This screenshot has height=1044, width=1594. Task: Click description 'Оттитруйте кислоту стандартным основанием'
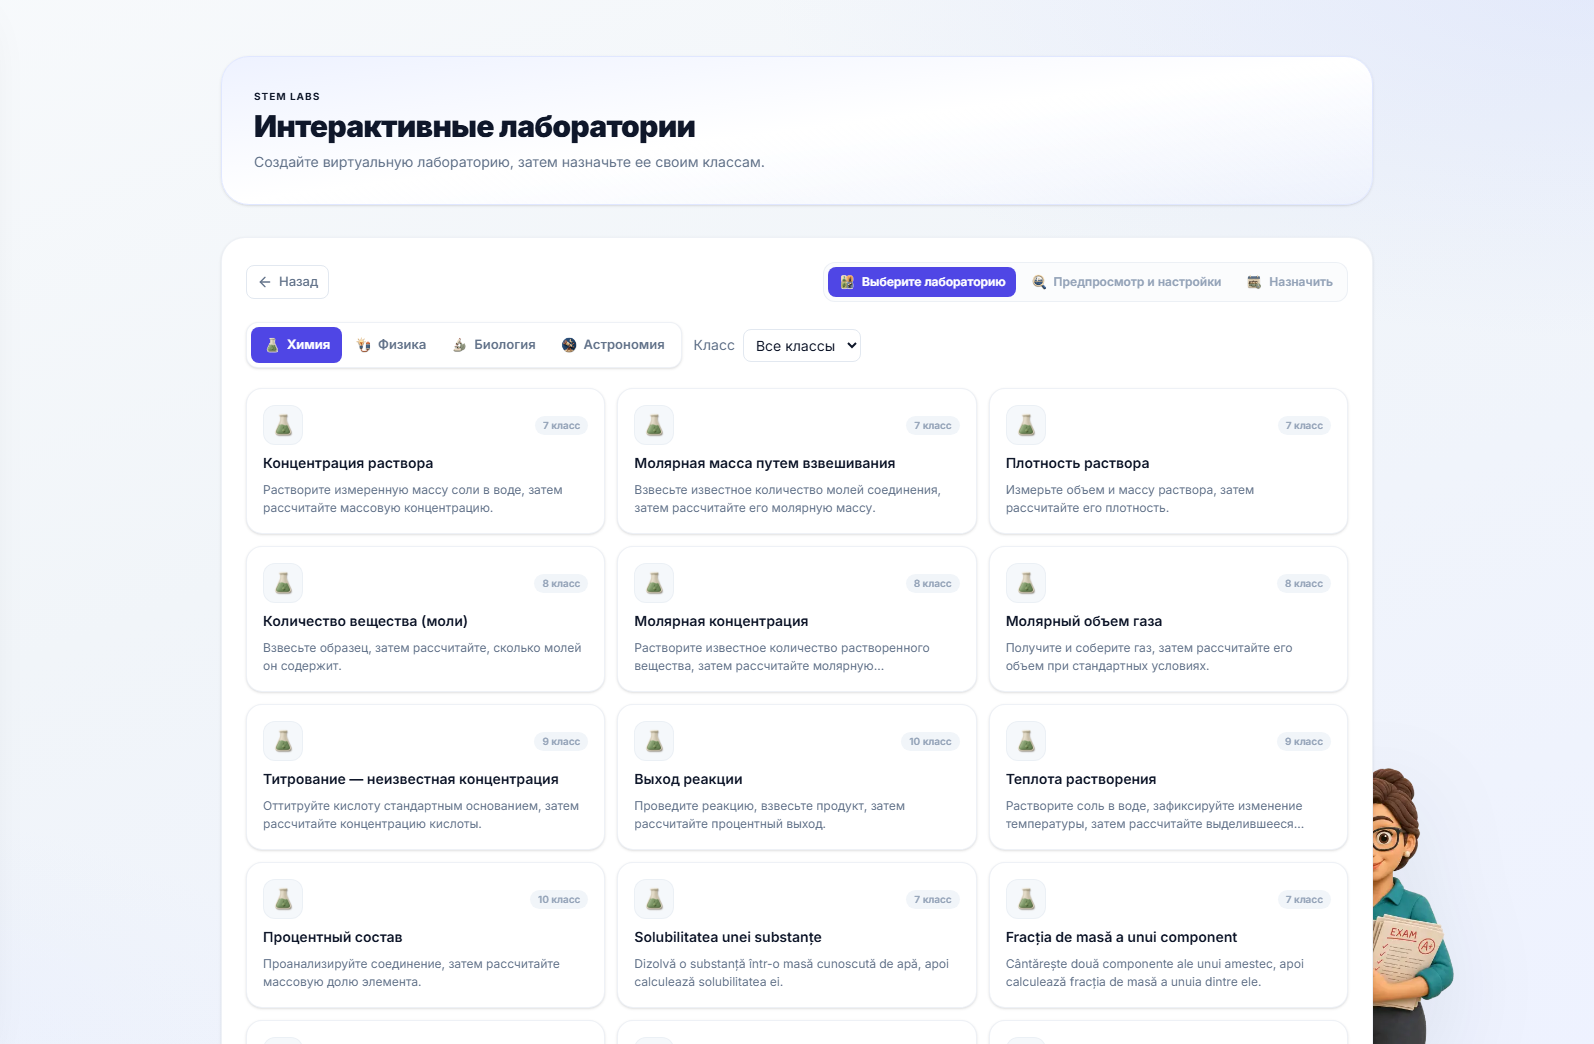pyautogui.click(x=421, y=815)
